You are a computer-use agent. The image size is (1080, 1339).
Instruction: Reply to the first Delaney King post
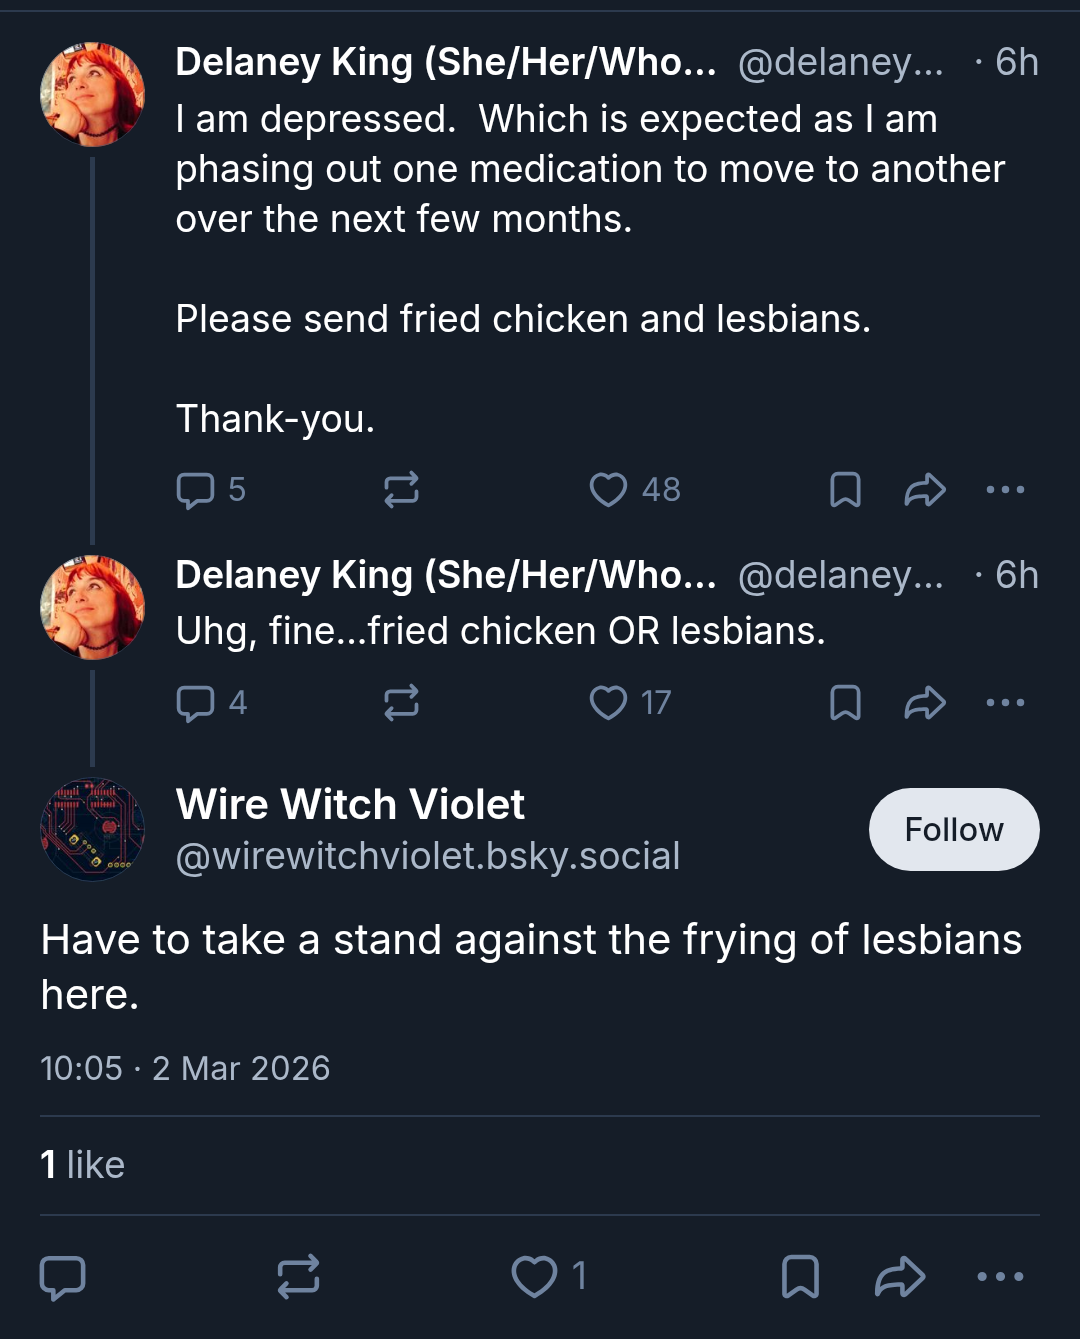(209, 490)
